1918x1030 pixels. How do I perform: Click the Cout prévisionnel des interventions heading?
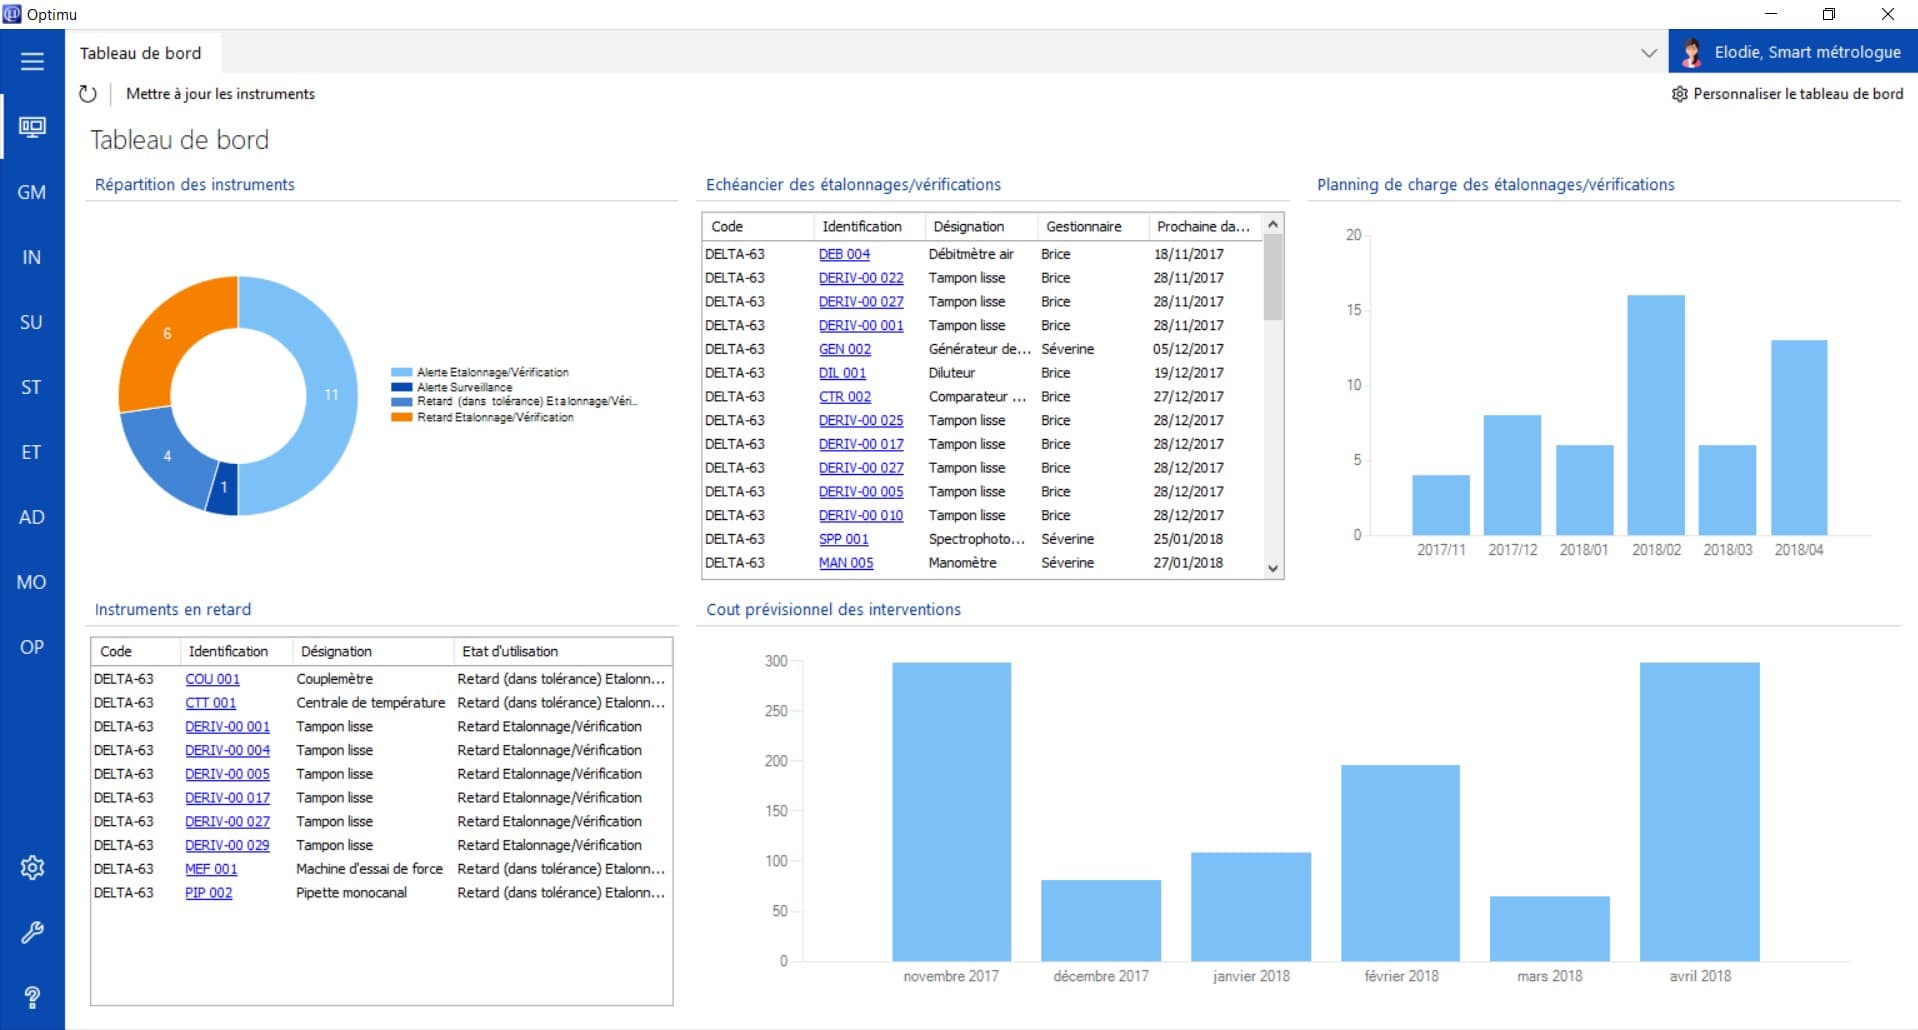coord(833,610)
